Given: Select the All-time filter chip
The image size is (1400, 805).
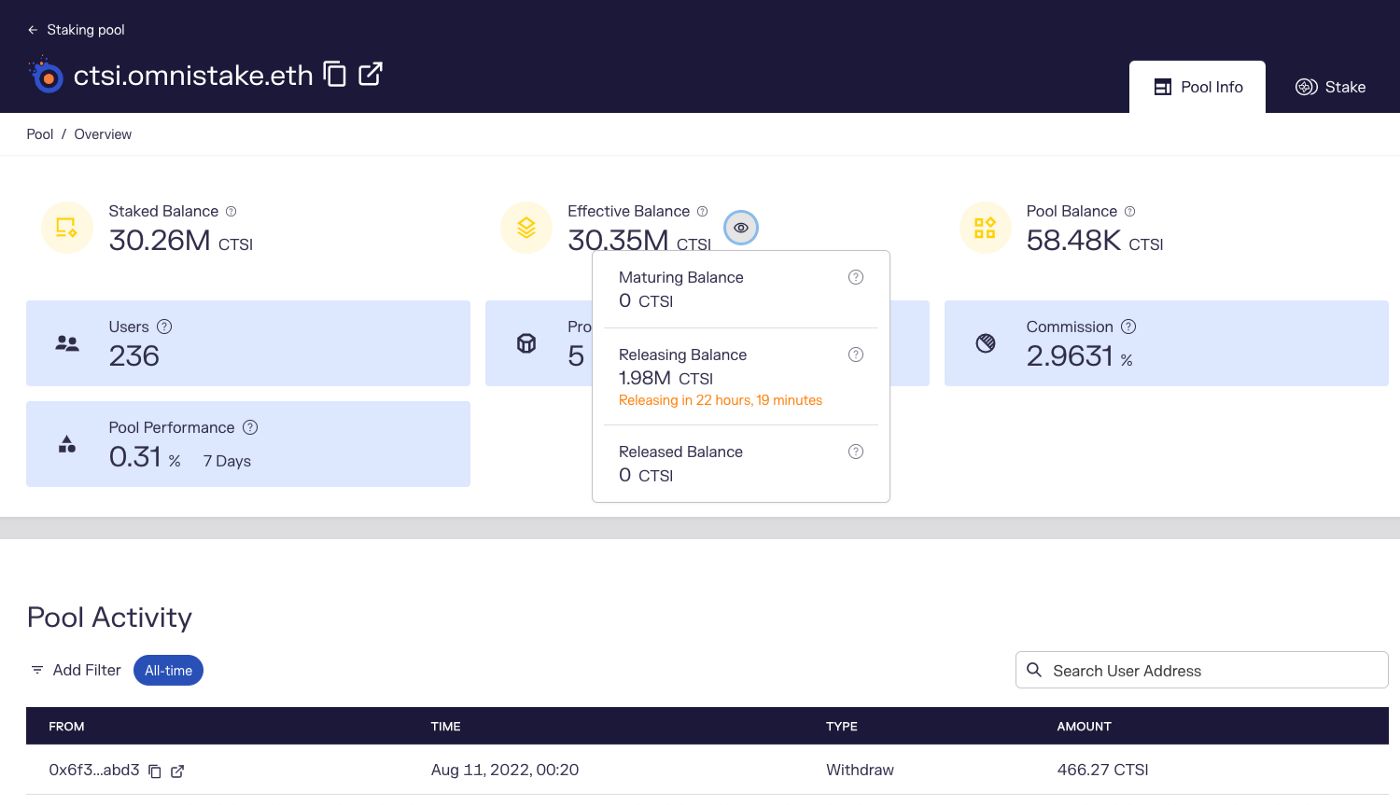Looking at the screenshot, I should [168, 671].
